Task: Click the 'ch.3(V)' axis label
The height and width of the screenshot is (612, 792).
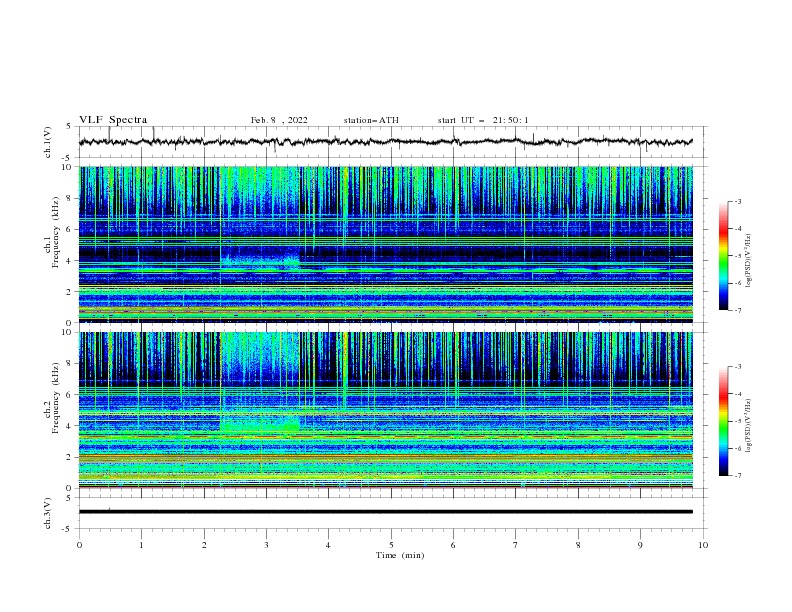Action: [x=48, y=514]
